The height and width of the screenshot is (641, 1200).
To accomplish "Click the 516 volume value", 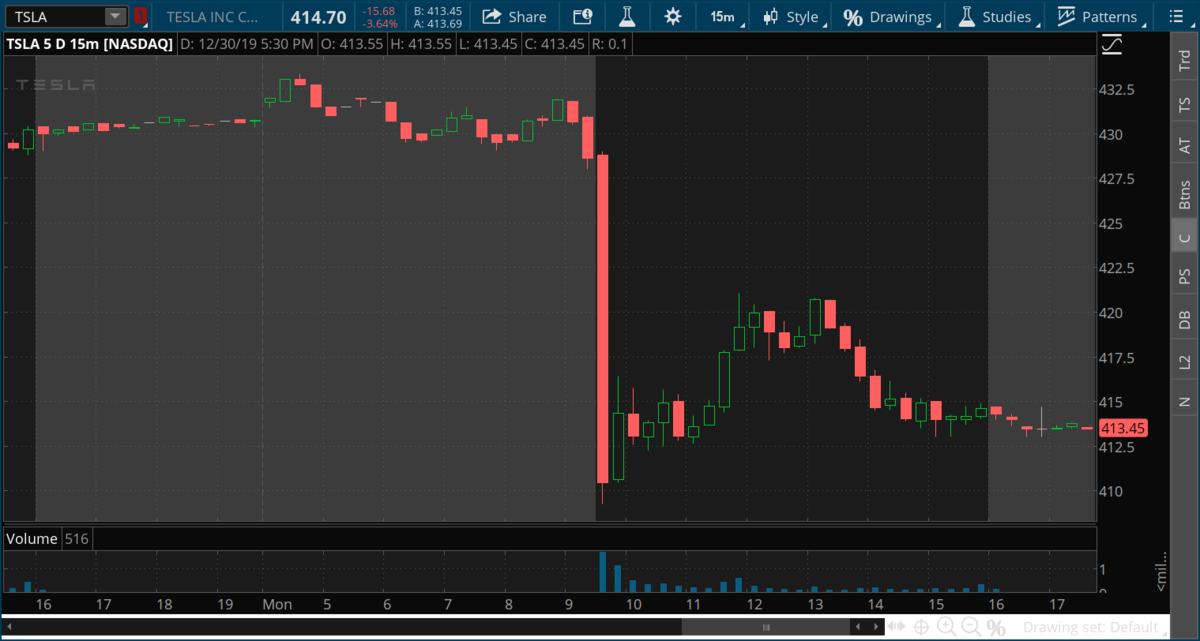I will (x=77, y=539).
